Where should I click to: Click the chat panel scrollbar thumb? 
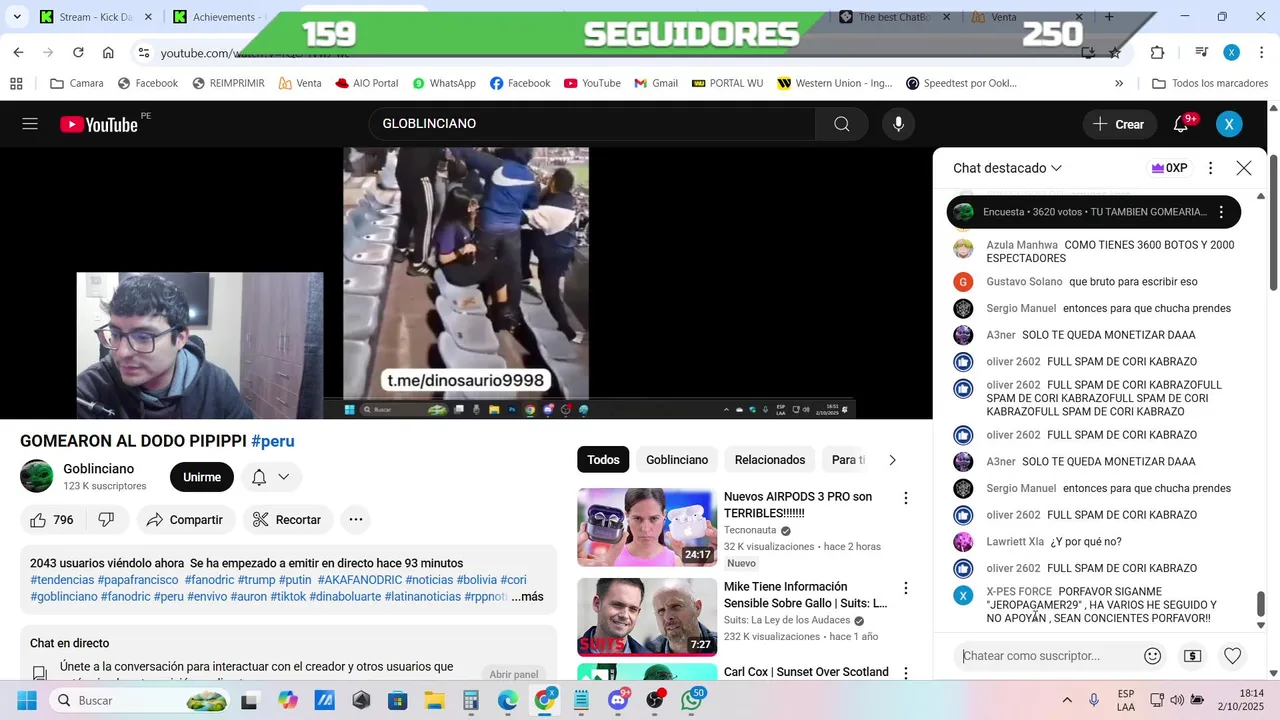(1260, 605)
